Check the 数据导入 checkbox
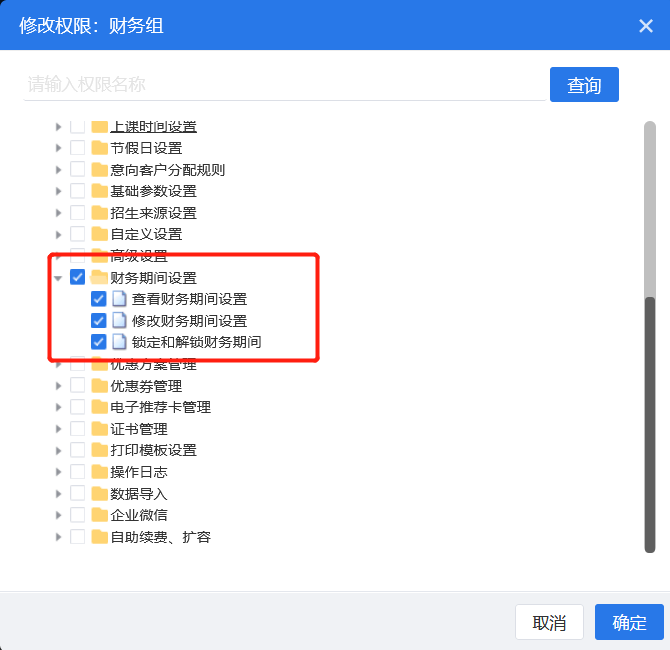Viewport: 670px width, 650px height. click(x=77, y=493)
